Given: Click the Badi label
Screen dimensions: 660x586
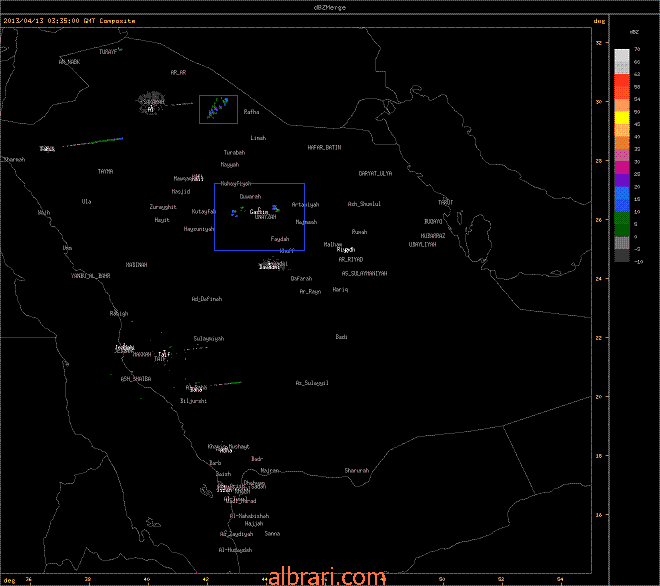Looking at the screenshot, I should tap(341, 337).
